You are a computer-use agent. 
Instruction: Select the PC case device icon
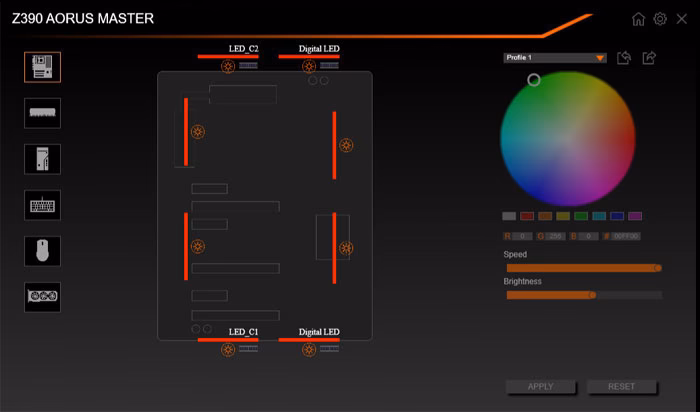tap(42, 159)
